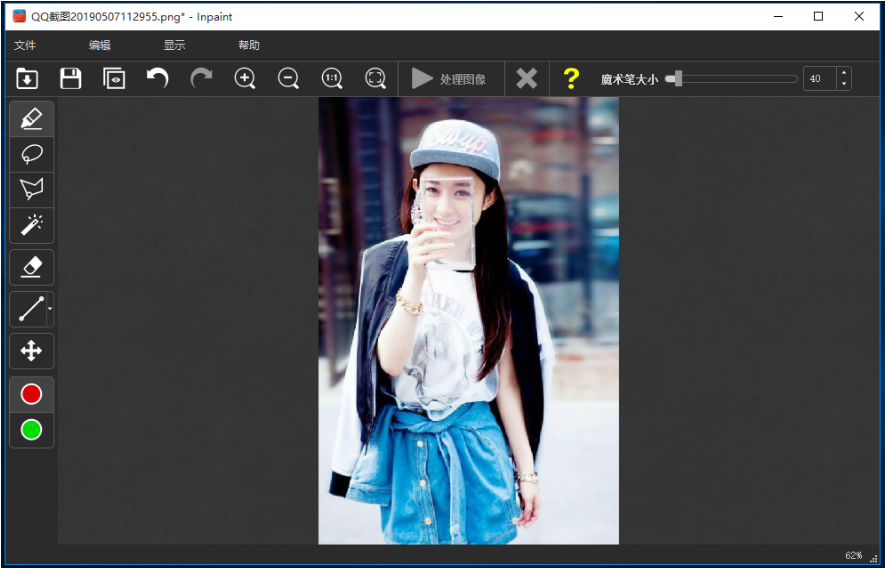Increase magic pen size with up arrow

tap(844, 73)
